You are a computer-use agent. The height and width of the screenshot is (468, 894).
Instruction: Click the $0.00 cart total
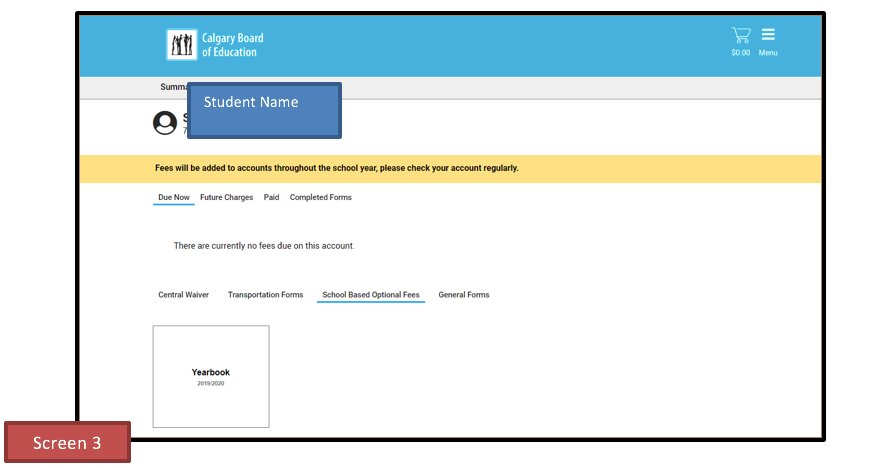(740, 53)
